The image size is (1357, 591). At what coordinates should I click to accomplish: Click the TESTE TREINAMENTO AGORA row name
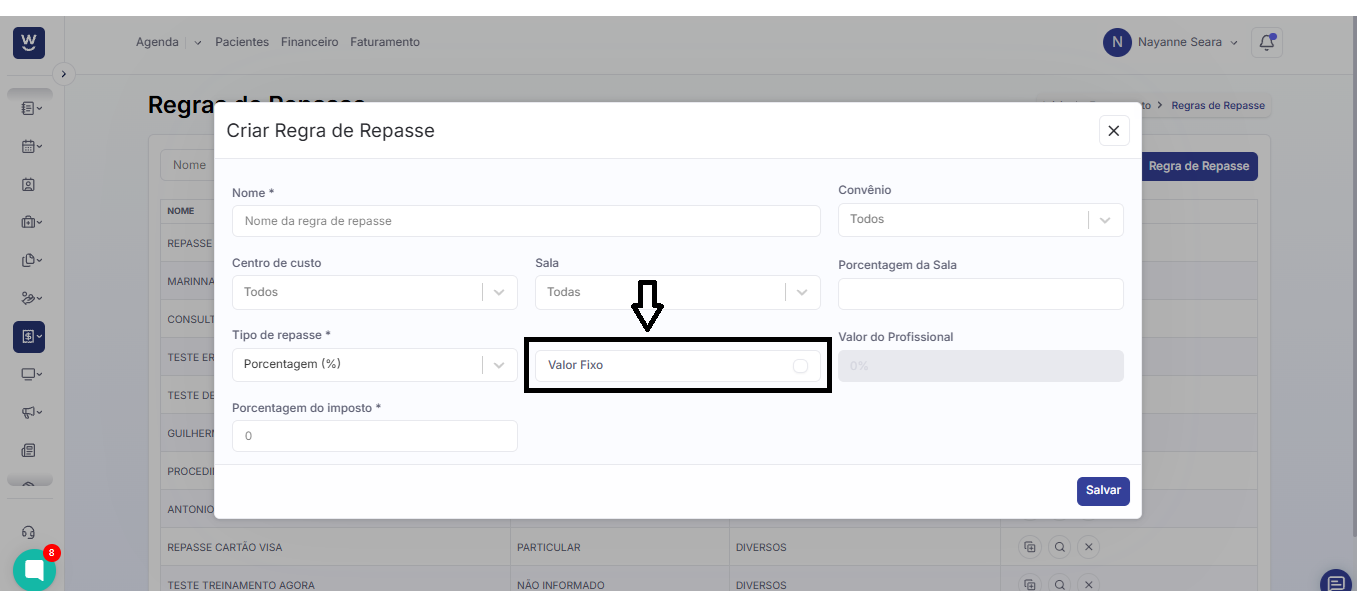point(241,585)
